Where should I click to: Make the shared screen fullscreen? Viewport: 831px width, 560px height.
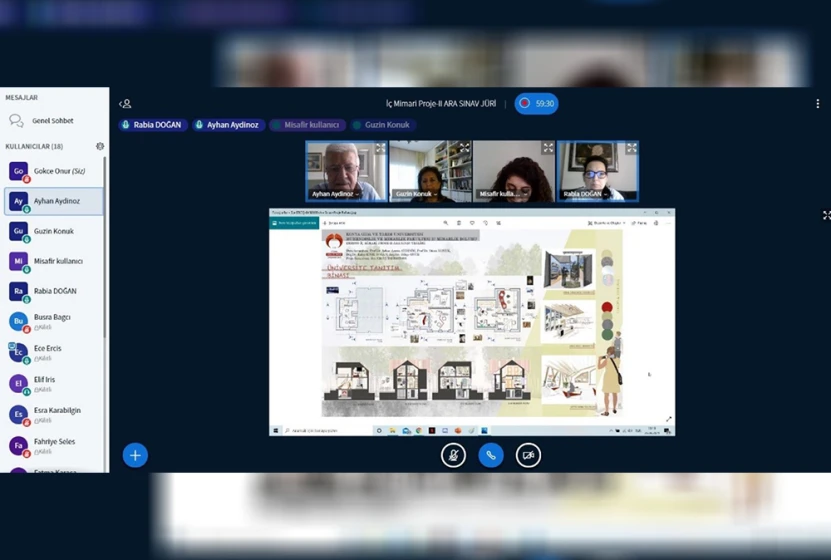[826, 215]
